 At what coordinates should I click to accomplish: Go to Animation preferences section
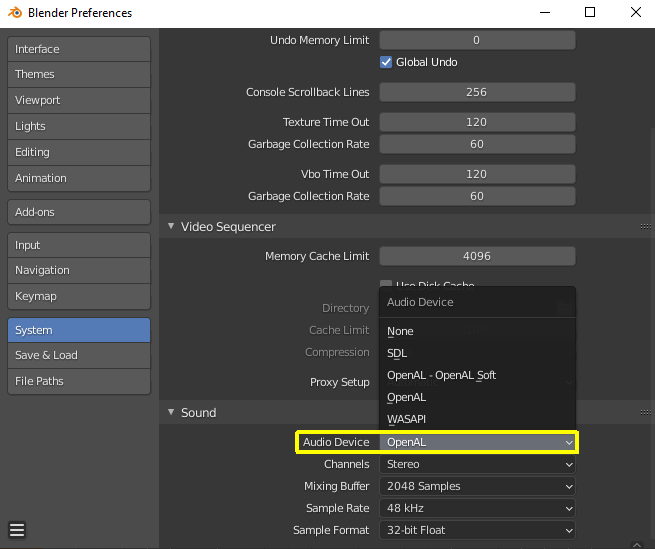(x=79, y=178)
